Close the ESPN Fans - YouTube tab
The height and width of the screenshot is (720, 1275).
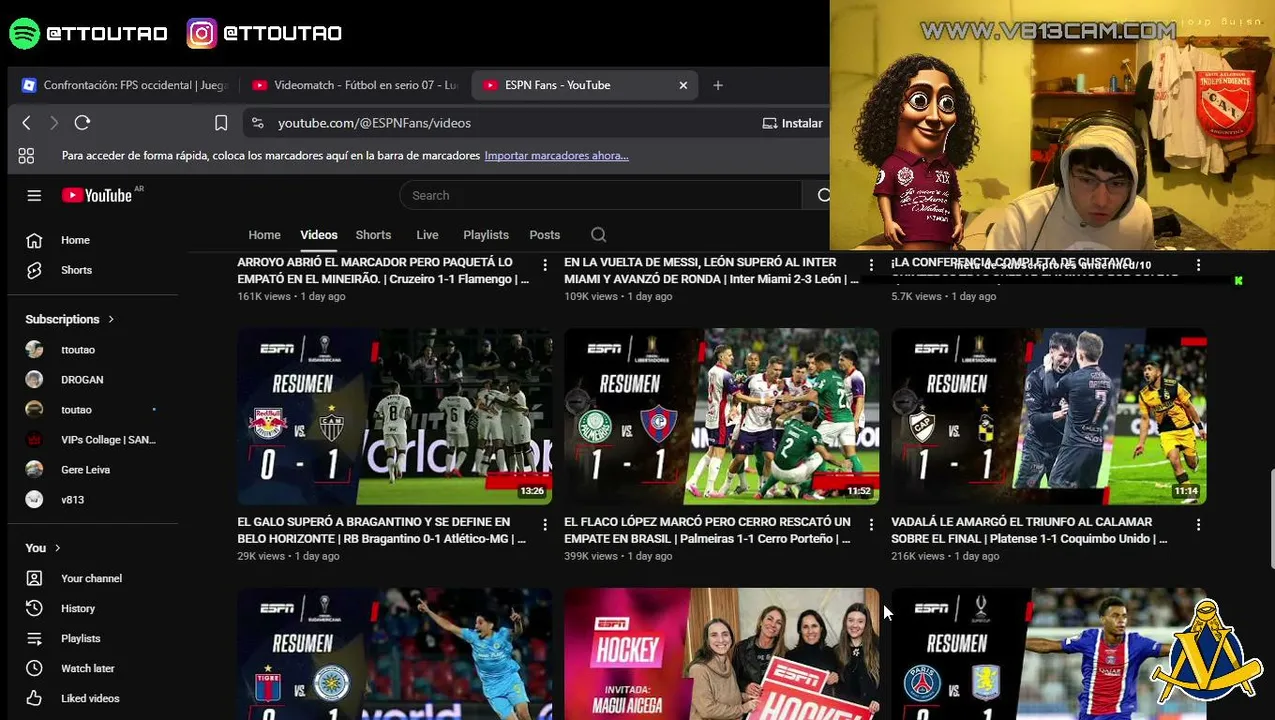pos(683,85)
